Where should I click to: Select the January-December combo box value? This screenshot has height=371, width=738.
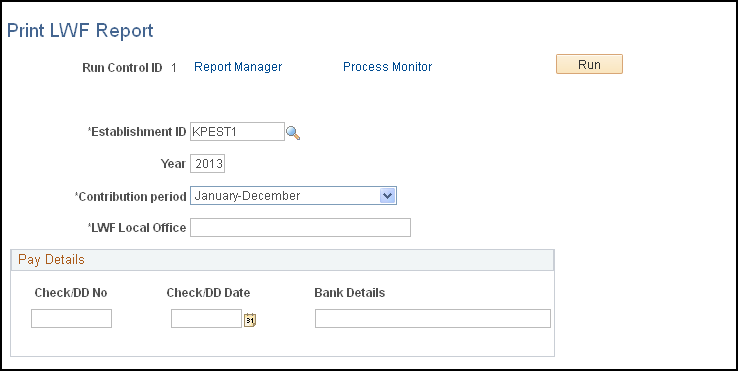click(x=293, y=195)
